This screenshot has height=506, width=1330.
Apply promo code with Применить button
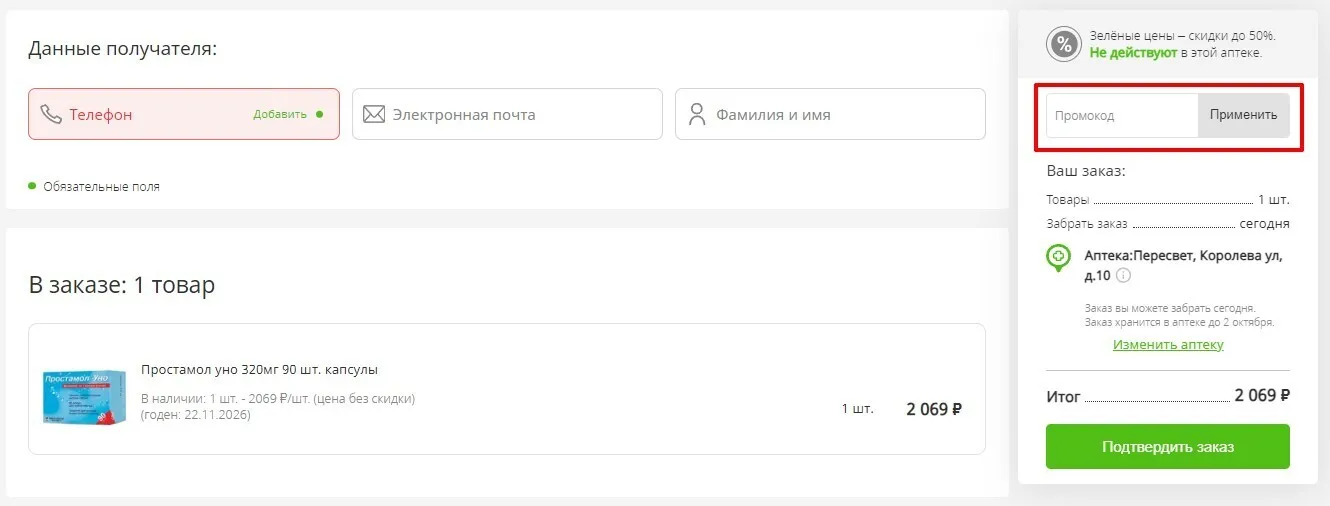coord(1244,115)
